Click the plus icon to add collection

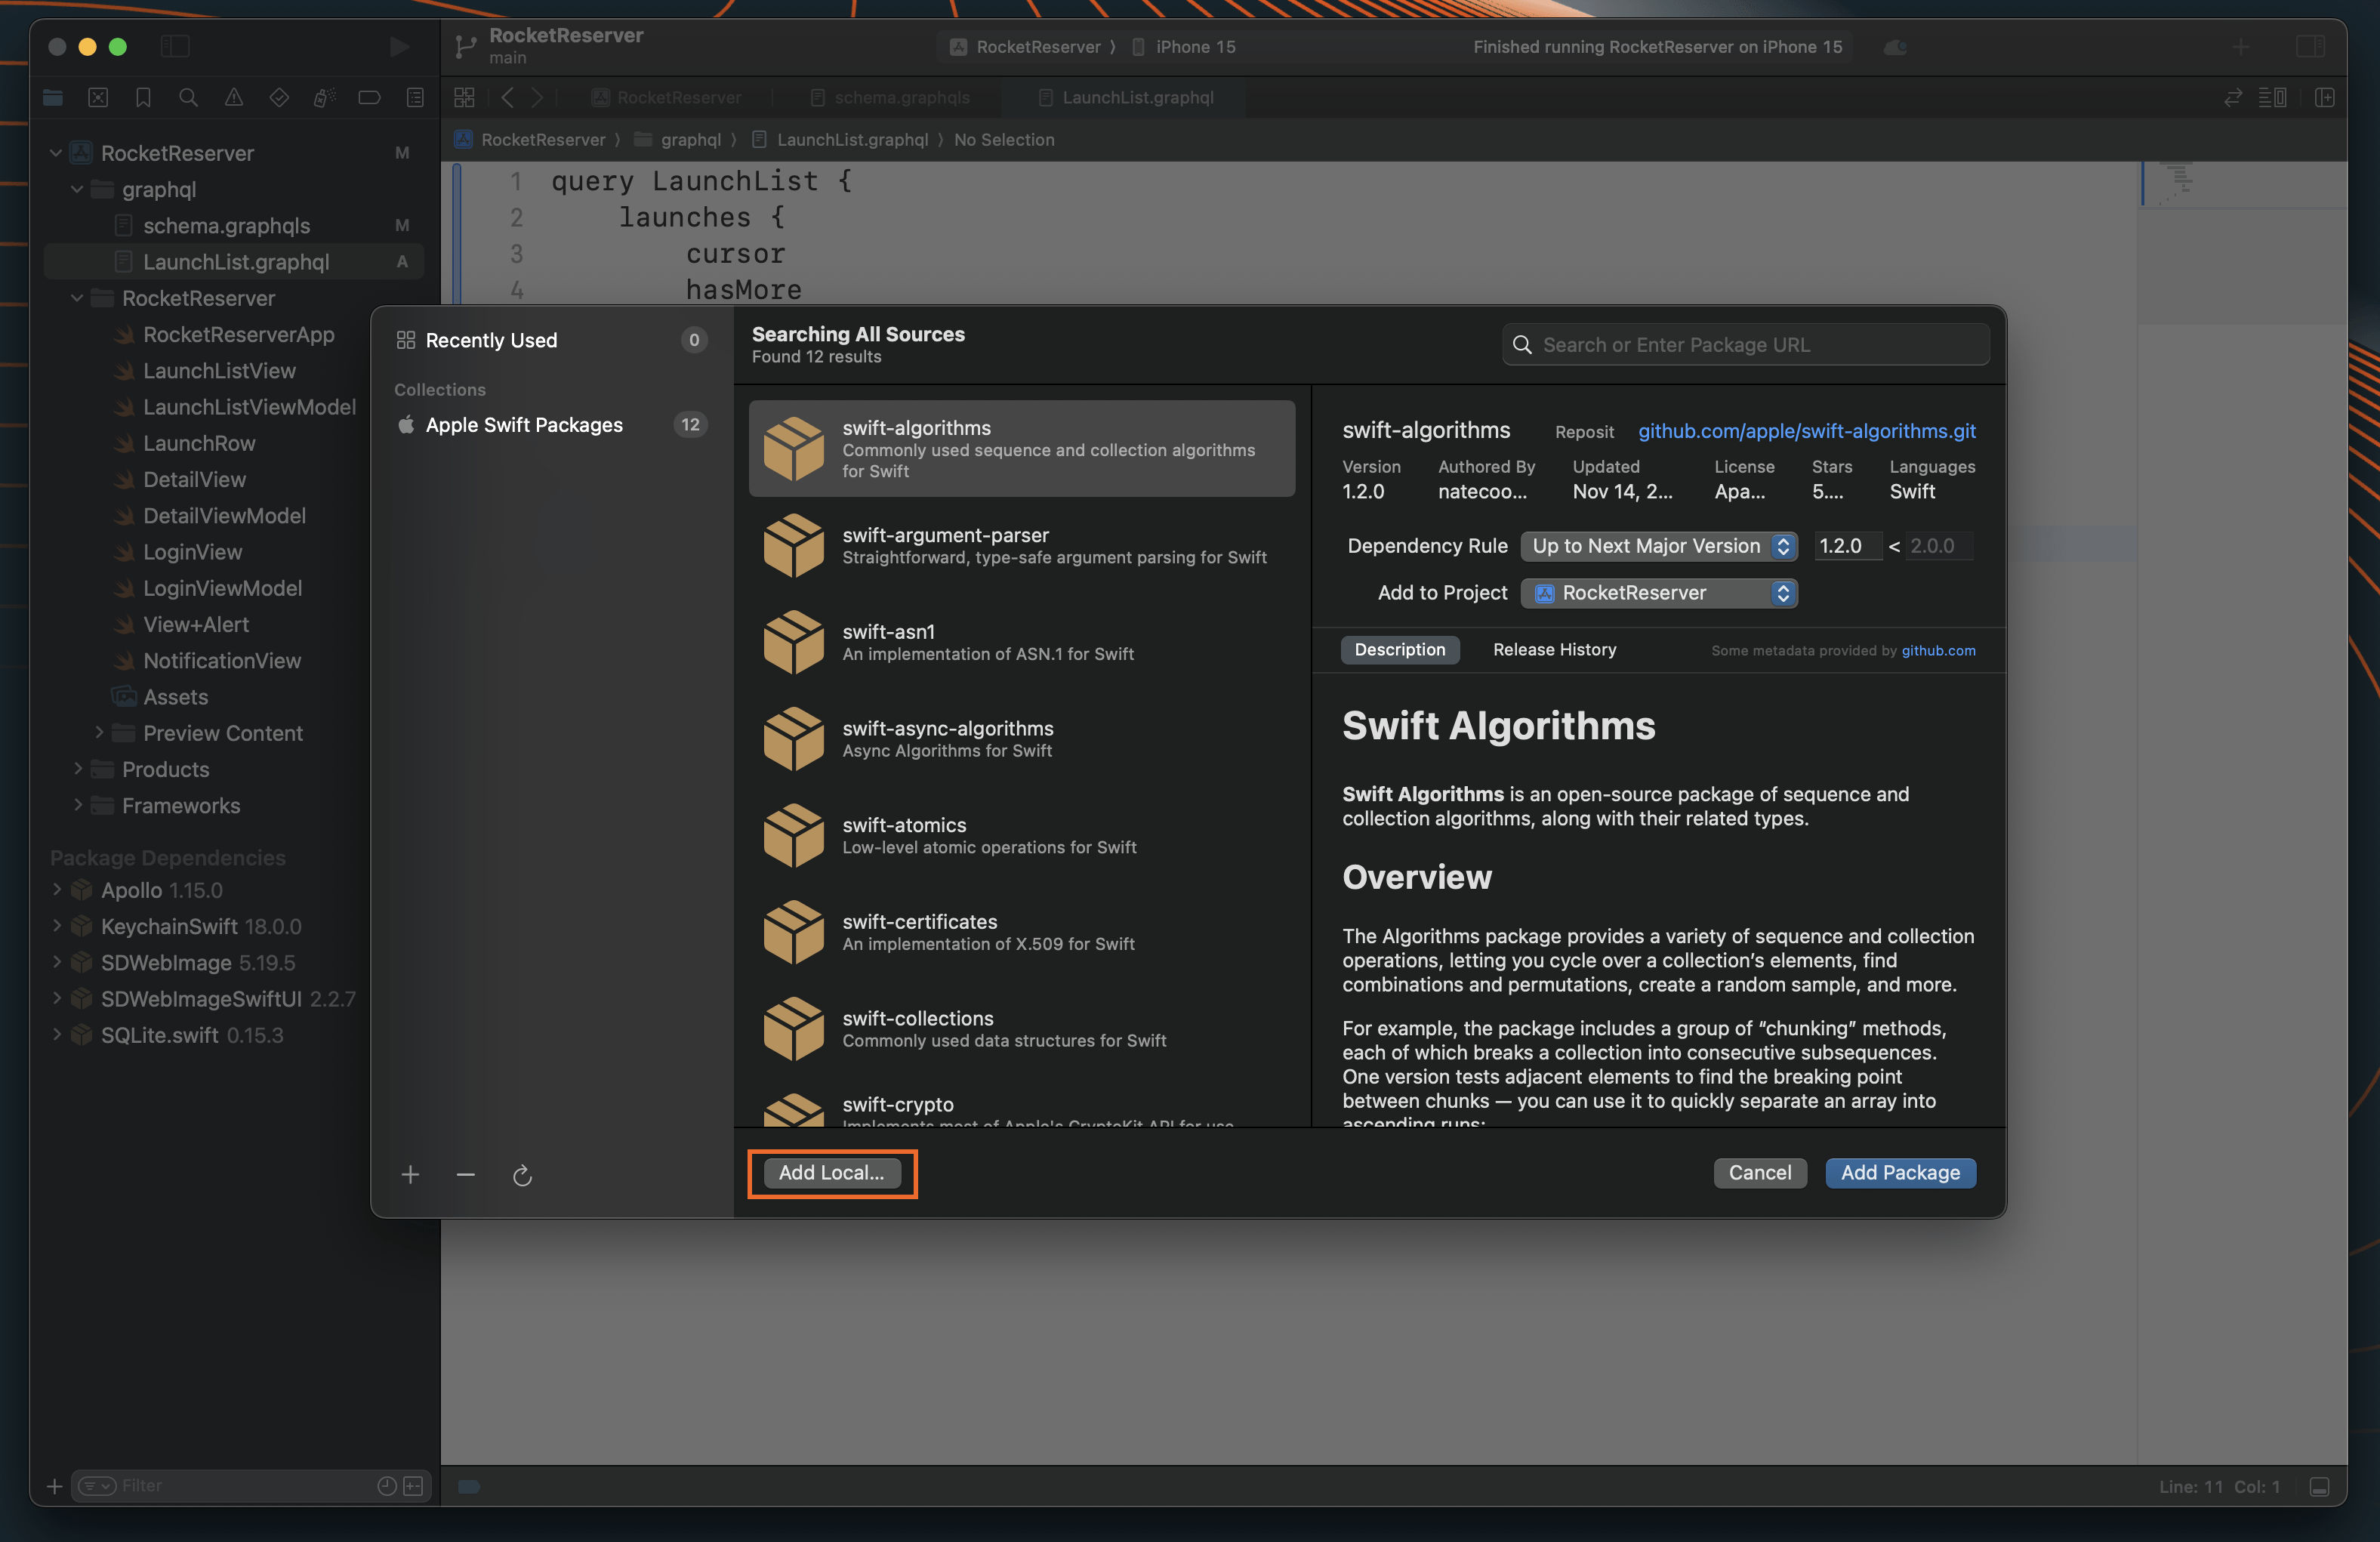click(410, 1174)
